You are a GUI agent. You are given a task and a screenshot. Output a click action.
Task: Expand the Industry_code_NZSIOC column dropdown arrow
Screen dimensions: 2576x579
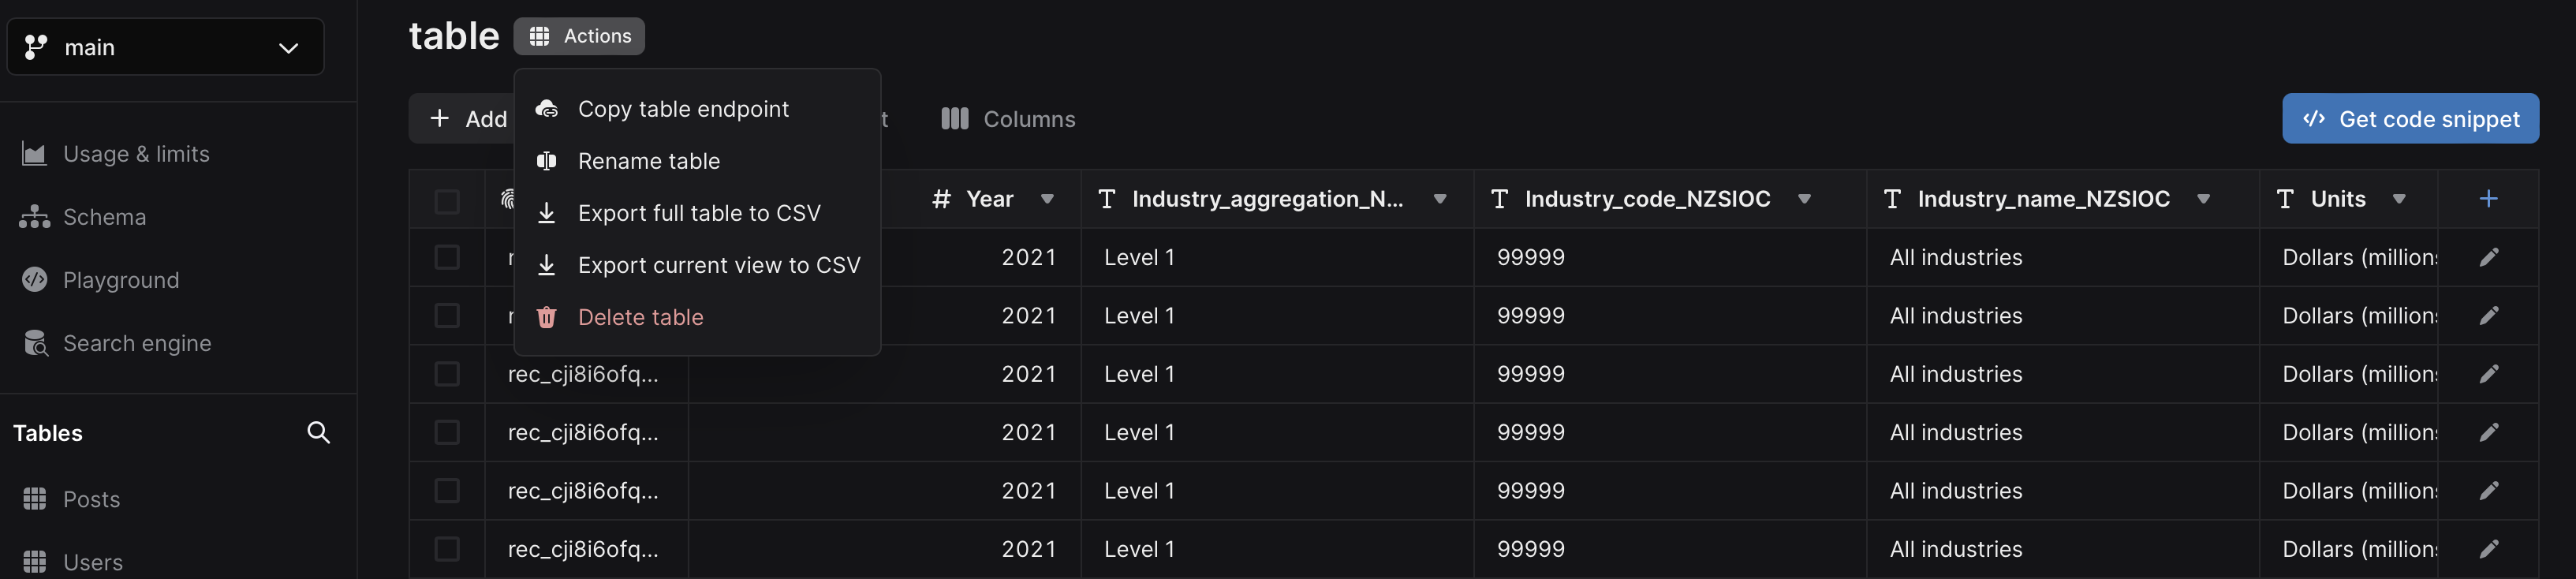[x=1804, y=199]
